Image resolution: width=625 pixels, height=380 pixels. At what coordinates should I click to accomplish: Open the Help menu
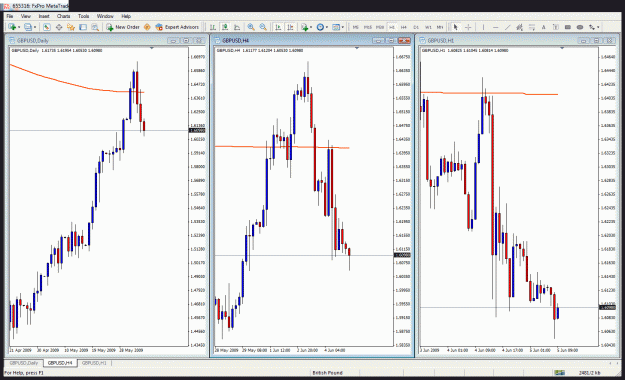pyautogui.click(x=126, y=16)
